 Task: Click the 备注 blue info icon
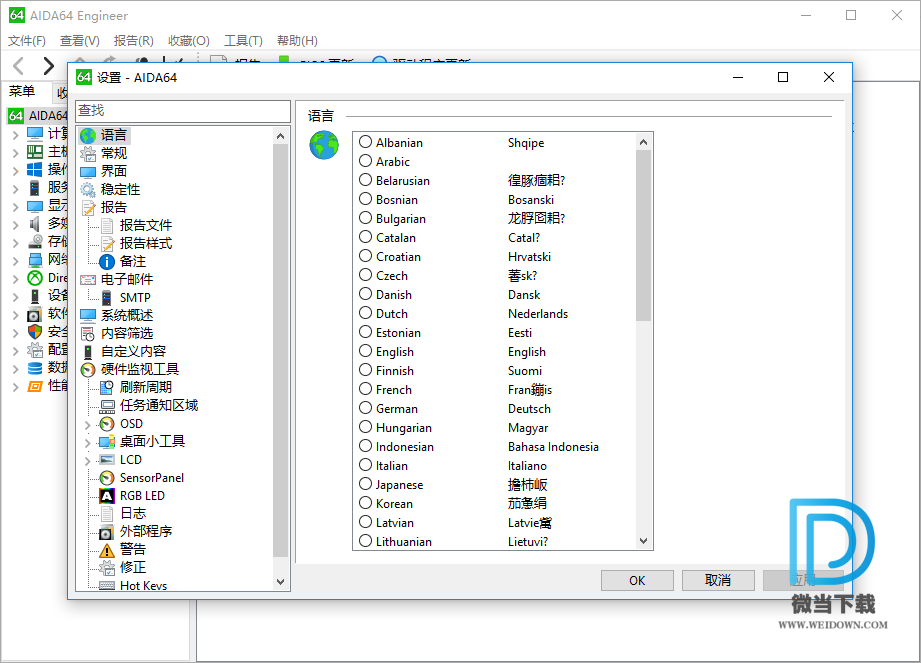pyautogui.click(x=107, y=262)
